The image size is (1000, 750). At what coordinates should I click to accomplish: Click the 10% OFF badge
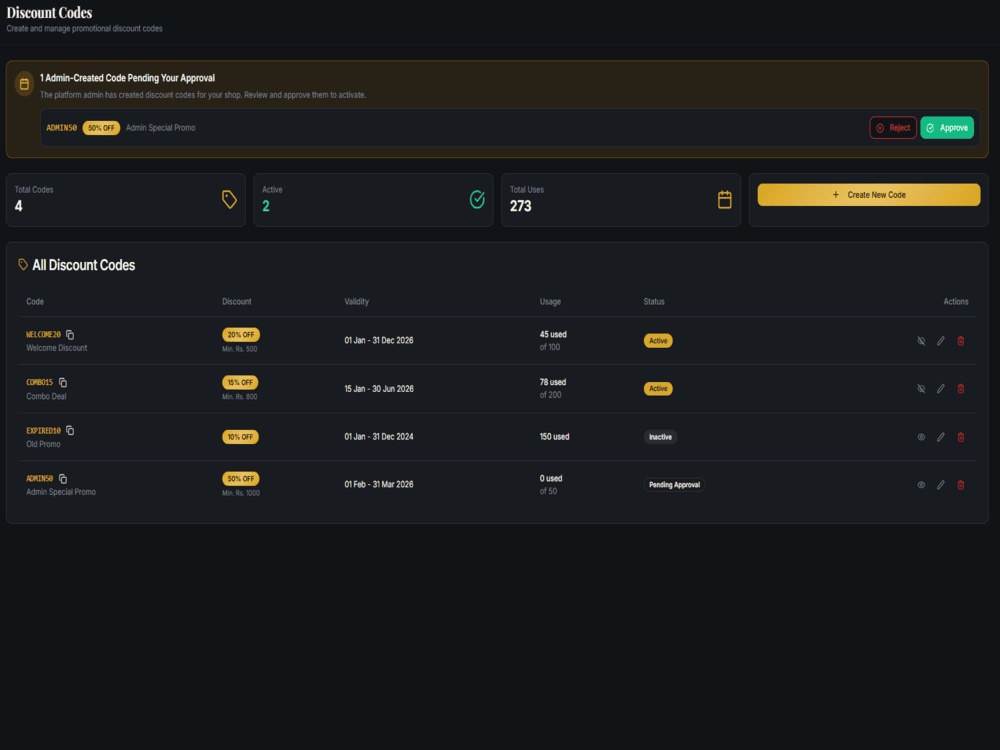pyautogui.click(x=240, y=437)
